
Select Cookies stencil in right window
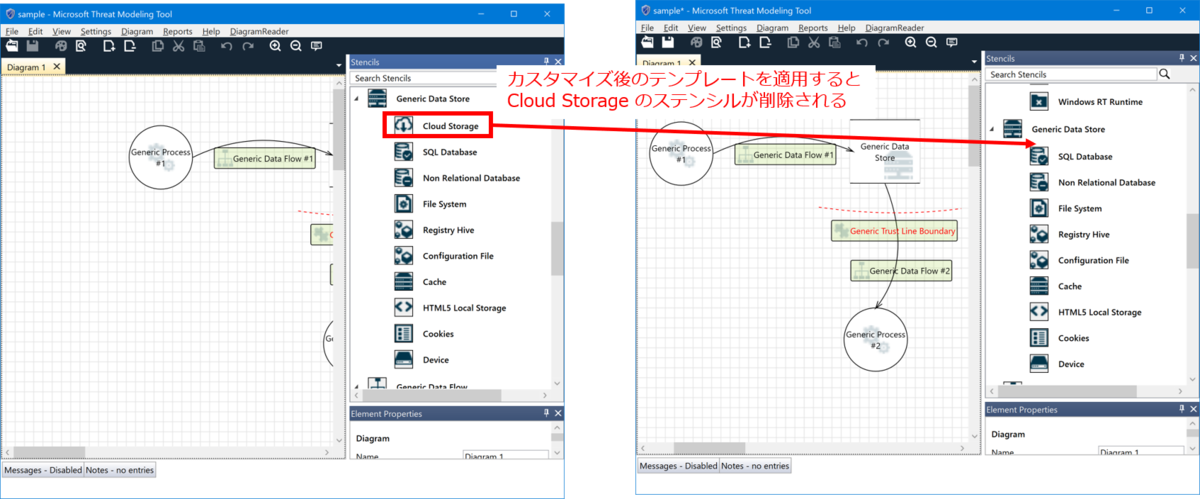[1060, 338]
